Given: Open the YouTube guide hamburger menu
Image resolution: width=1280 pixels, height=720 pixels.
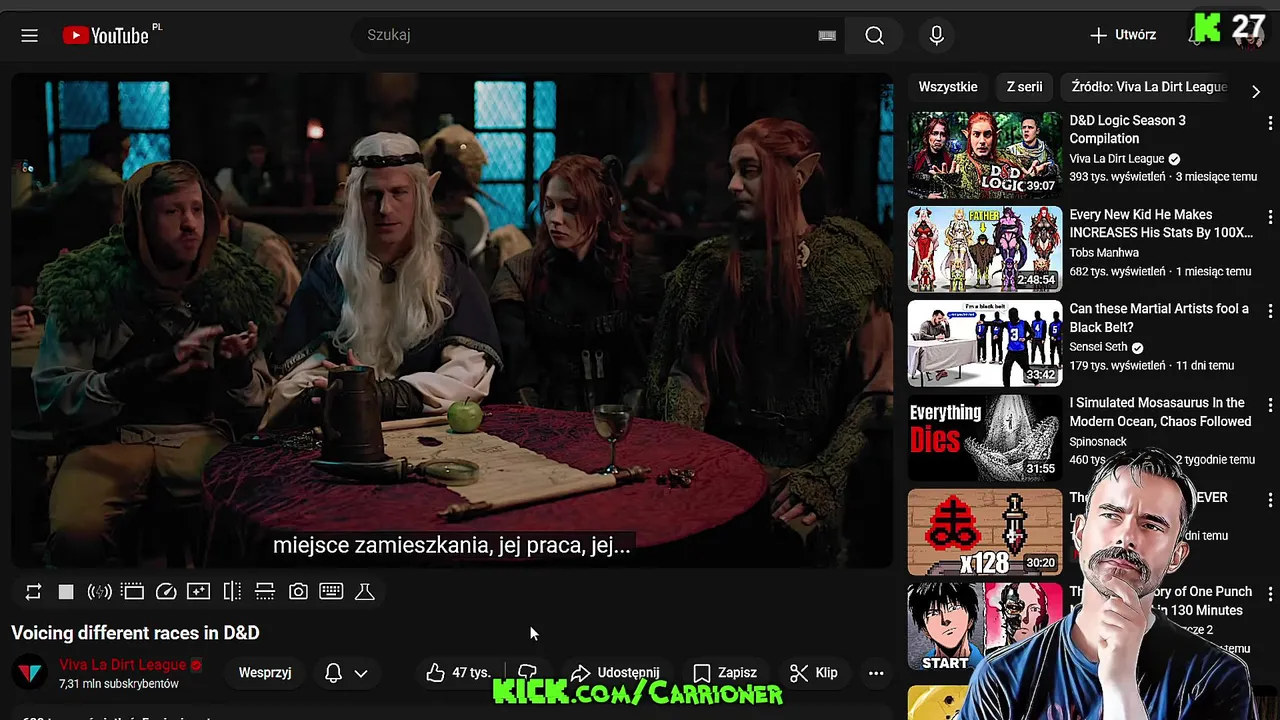Looking at the screenshot, I should (29, 35).
